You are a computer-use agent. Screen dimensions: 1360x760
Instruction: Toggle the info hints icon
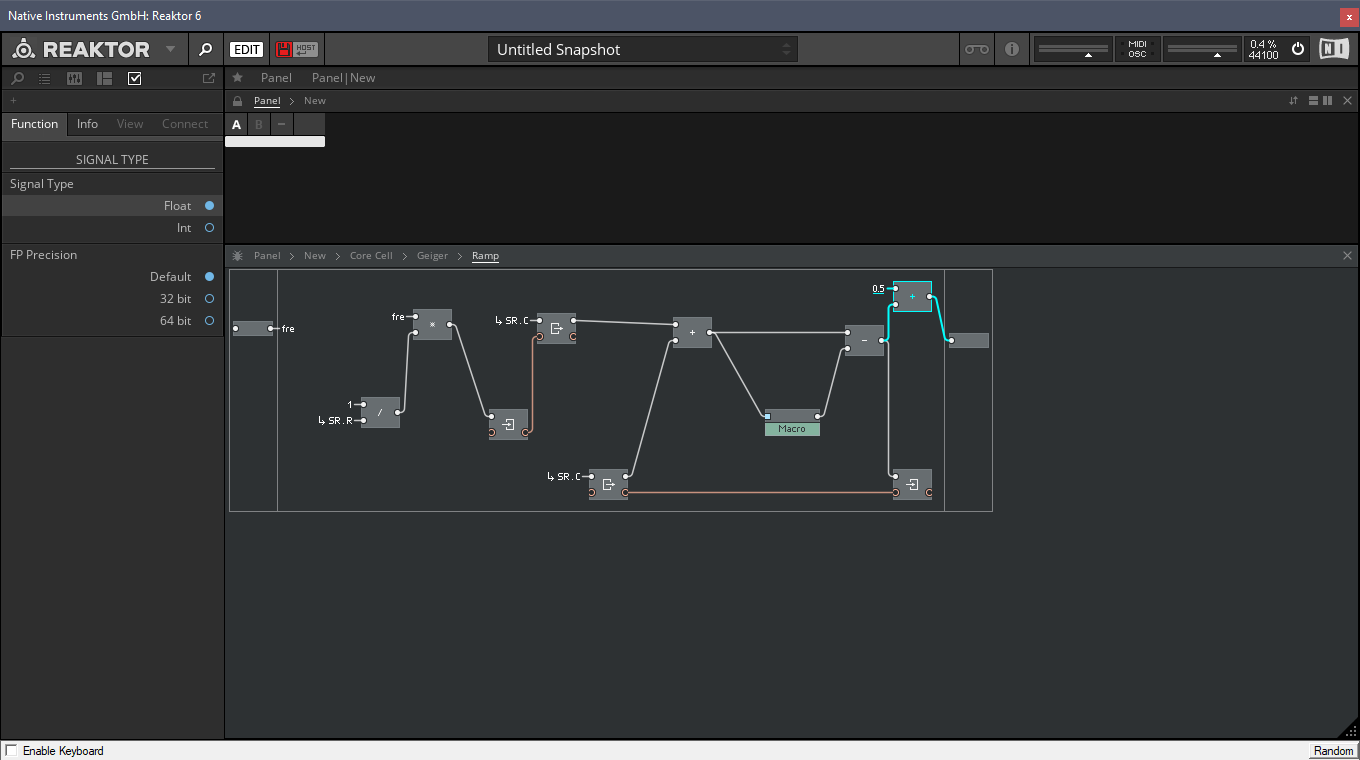(x=1012, y=49)
